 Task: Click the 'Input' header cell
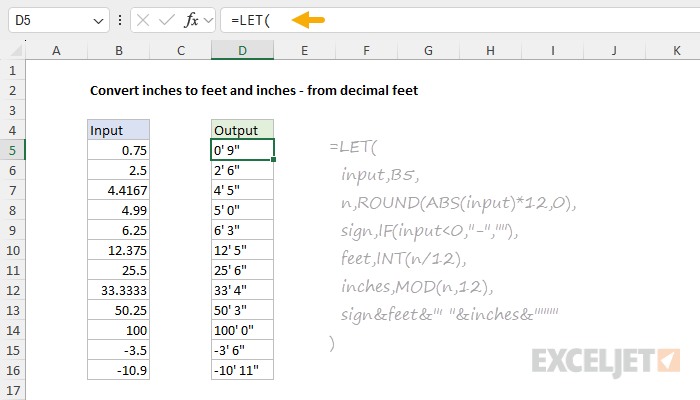(x=119, y=130)
